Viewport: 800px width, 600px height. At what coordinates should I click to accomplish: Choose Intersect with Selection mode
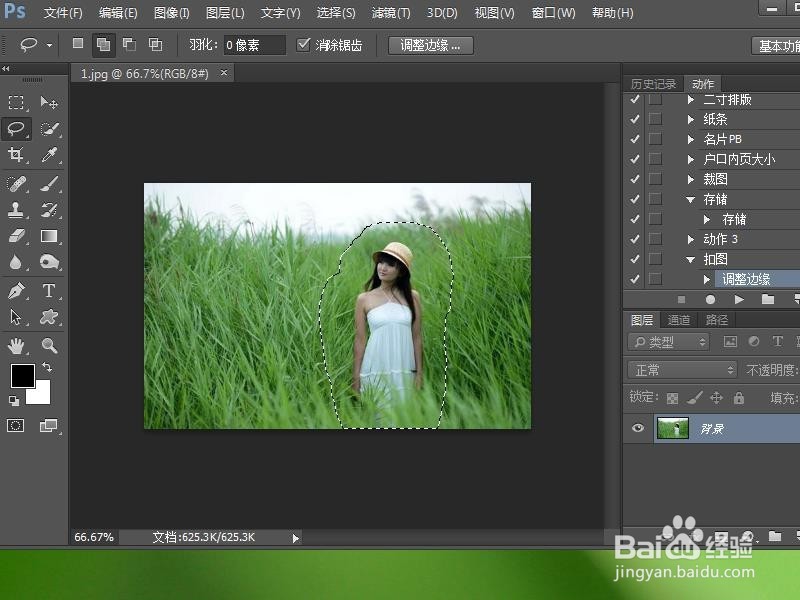[156, 44]
